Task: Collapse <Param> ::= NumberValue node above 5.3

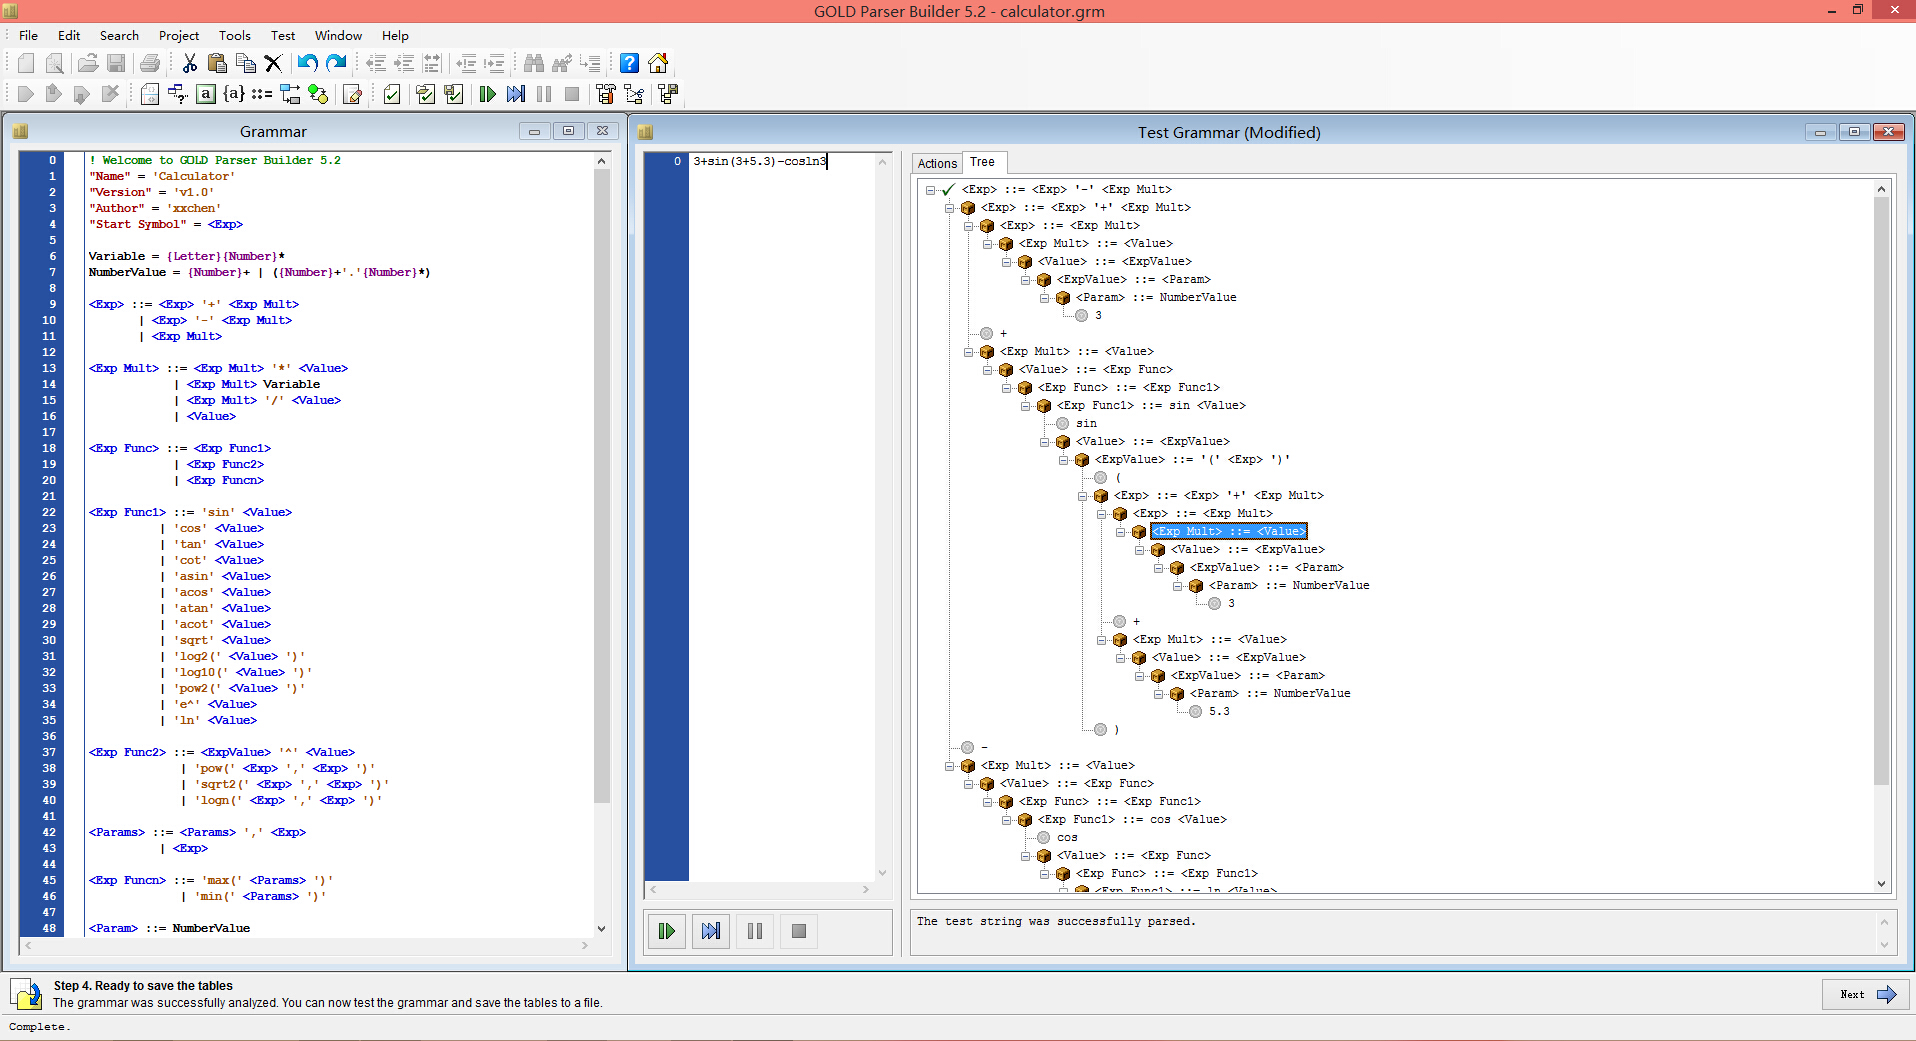Action: 1158,694
